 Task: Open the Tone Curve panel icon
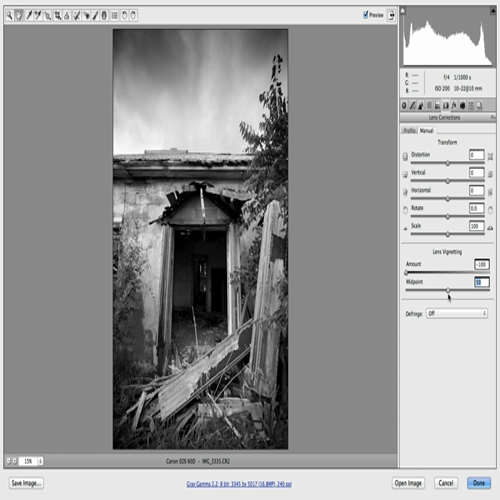[413, 106]
